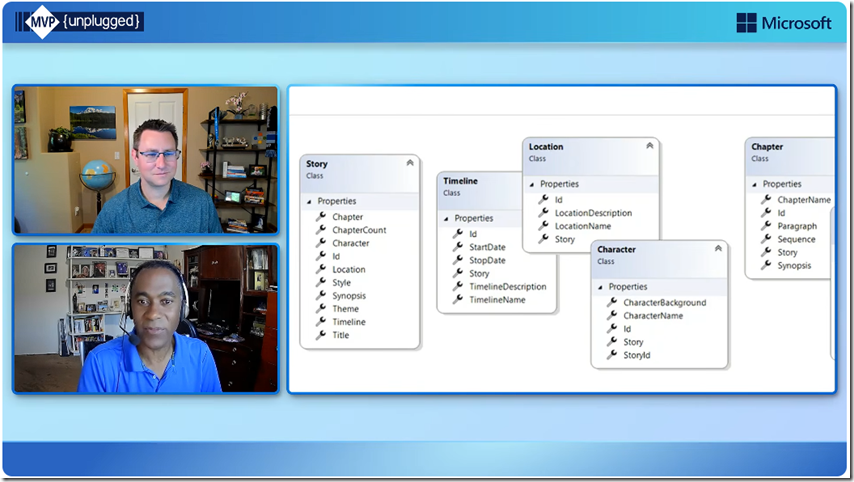Select the CharacterName property

pos(653,316)
